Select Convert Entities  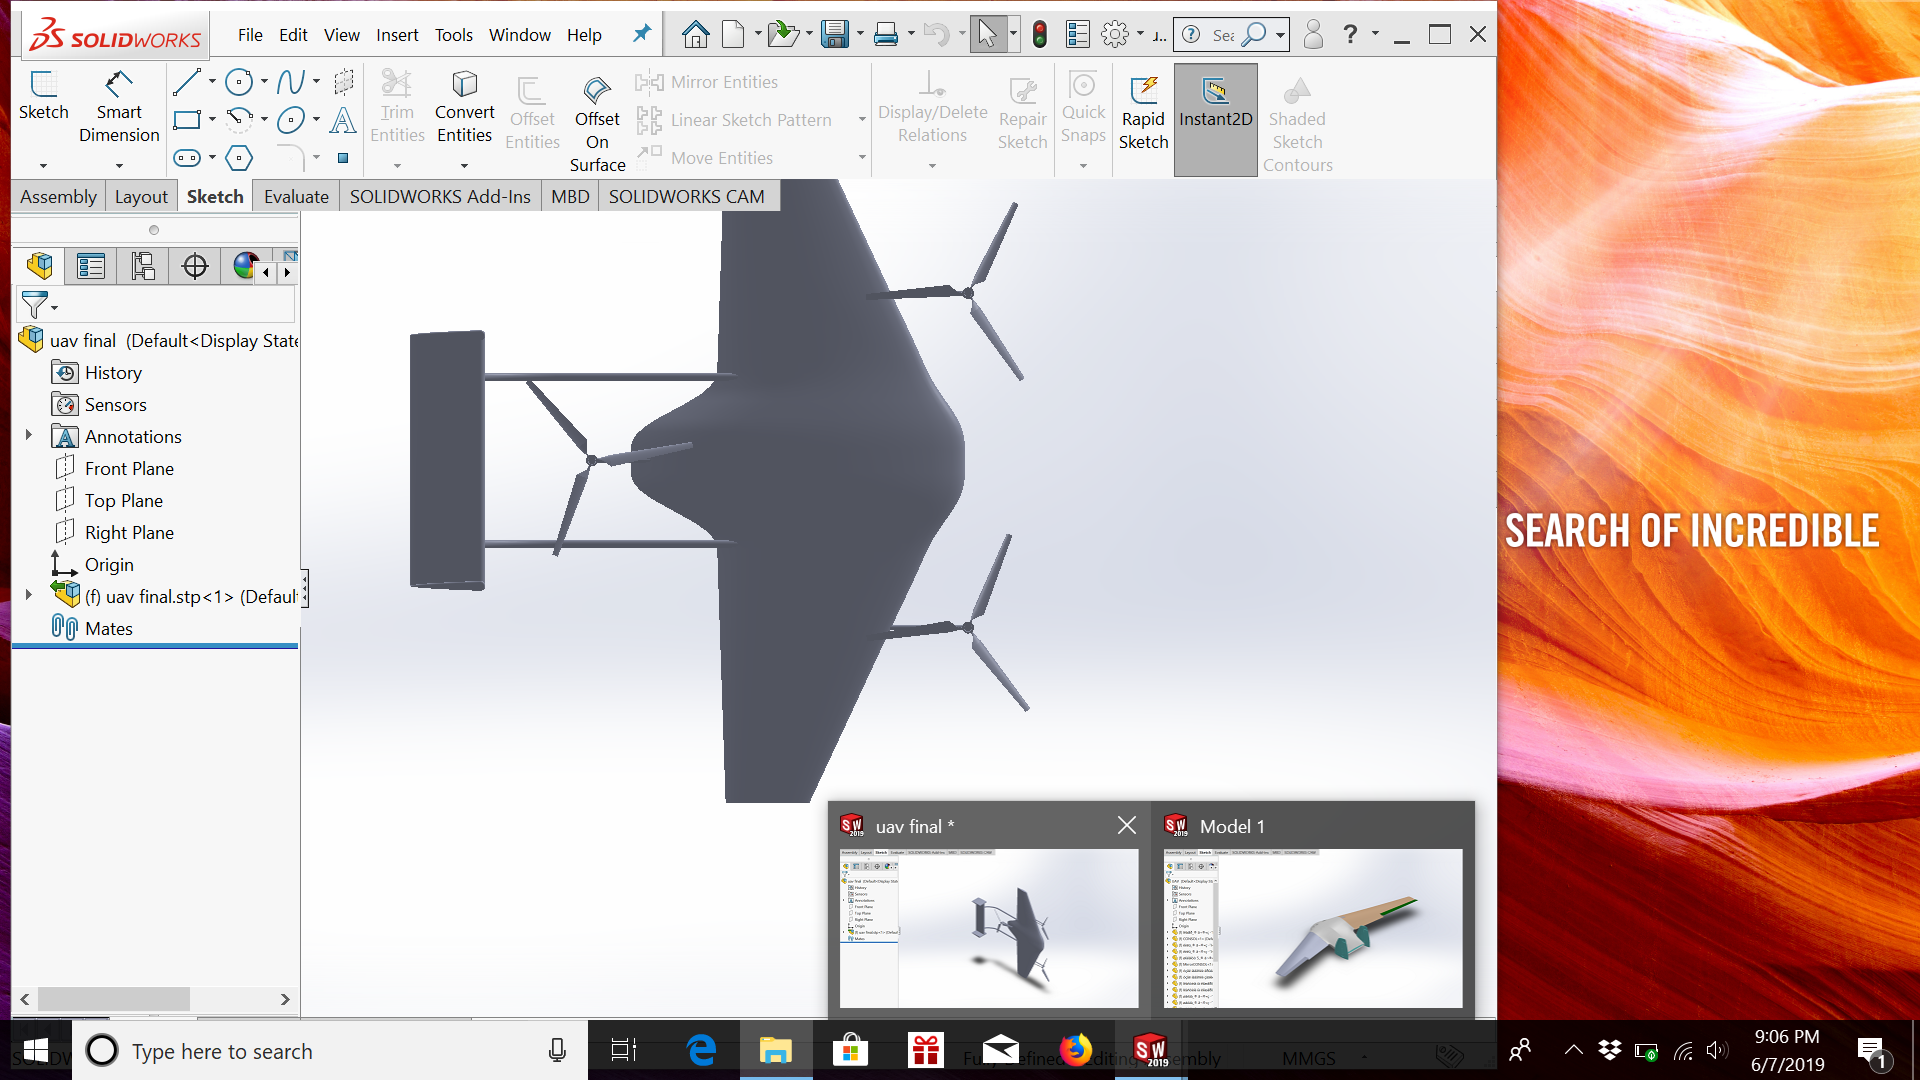464,105
